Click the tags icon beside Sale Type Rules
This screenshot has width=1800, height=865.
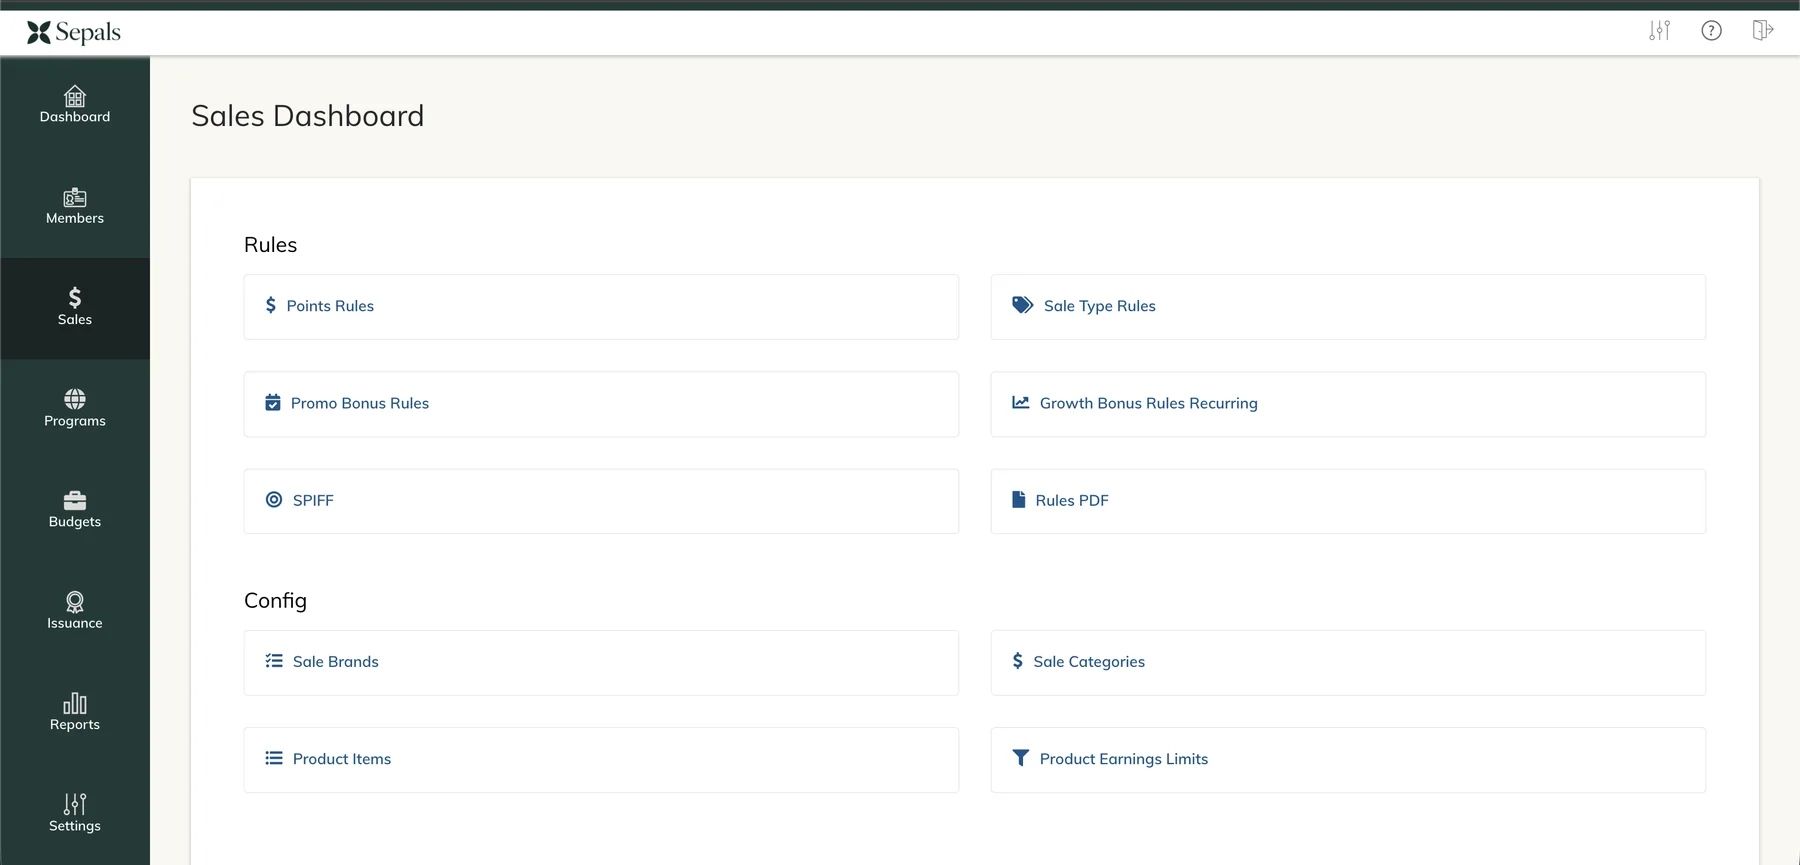(x=1022, y=305)
